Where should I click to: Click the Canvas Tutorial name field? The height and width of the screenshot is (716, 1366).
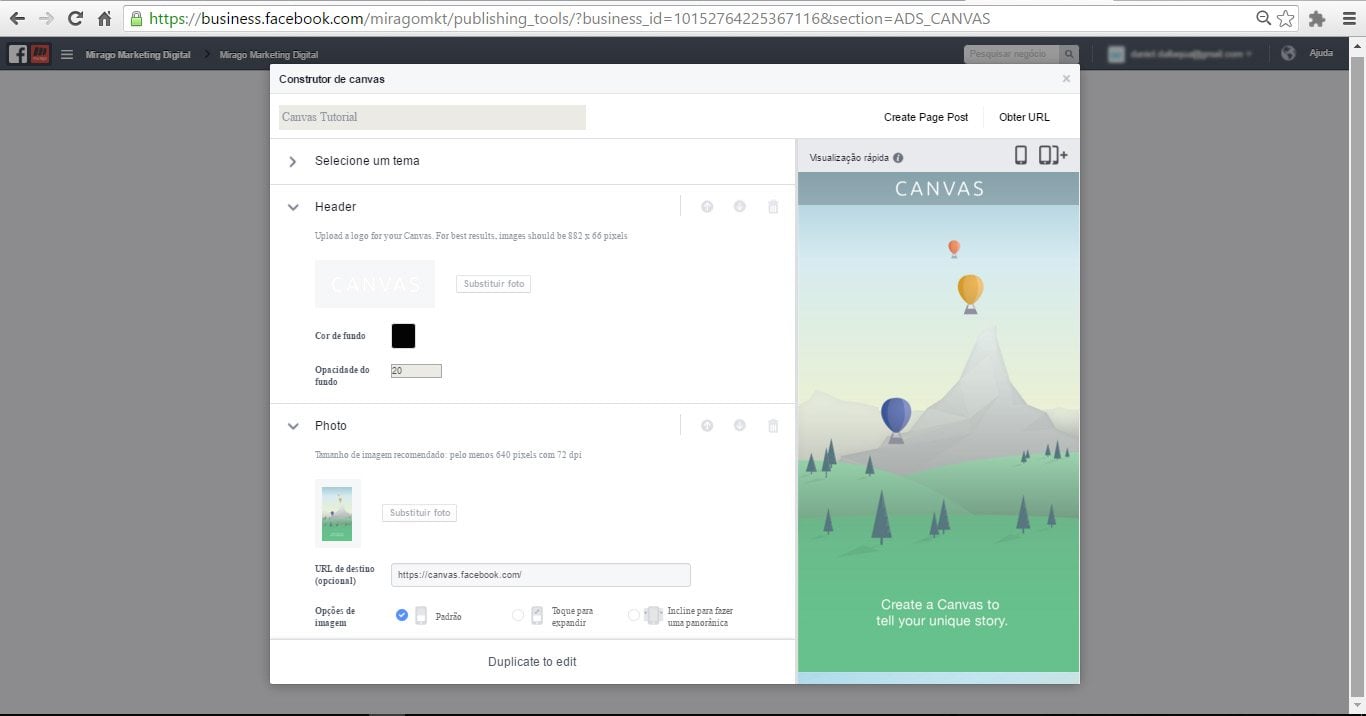(432, 117)
